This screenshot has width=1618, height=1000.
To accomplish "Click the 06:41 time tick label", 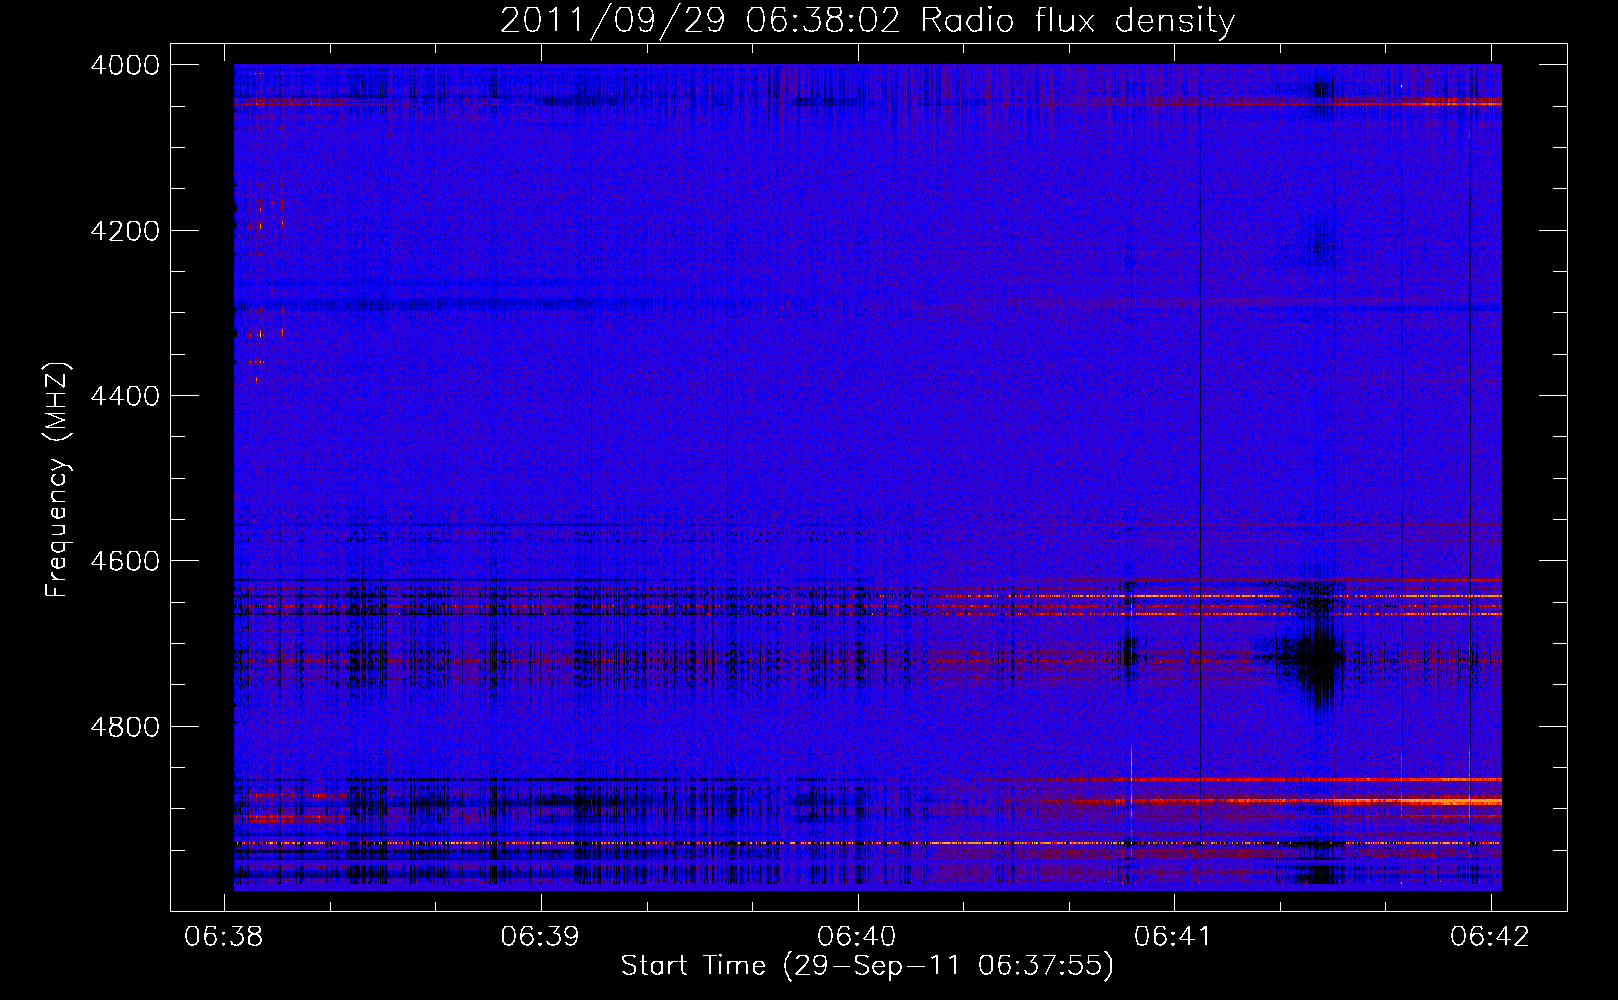I will [x=1174, y=936].
